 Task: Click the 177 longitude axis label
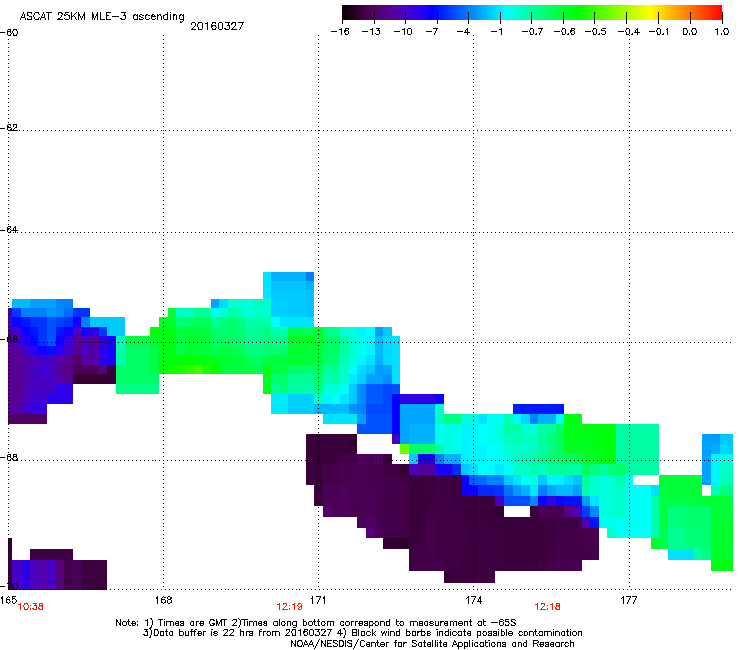(629, 599)
